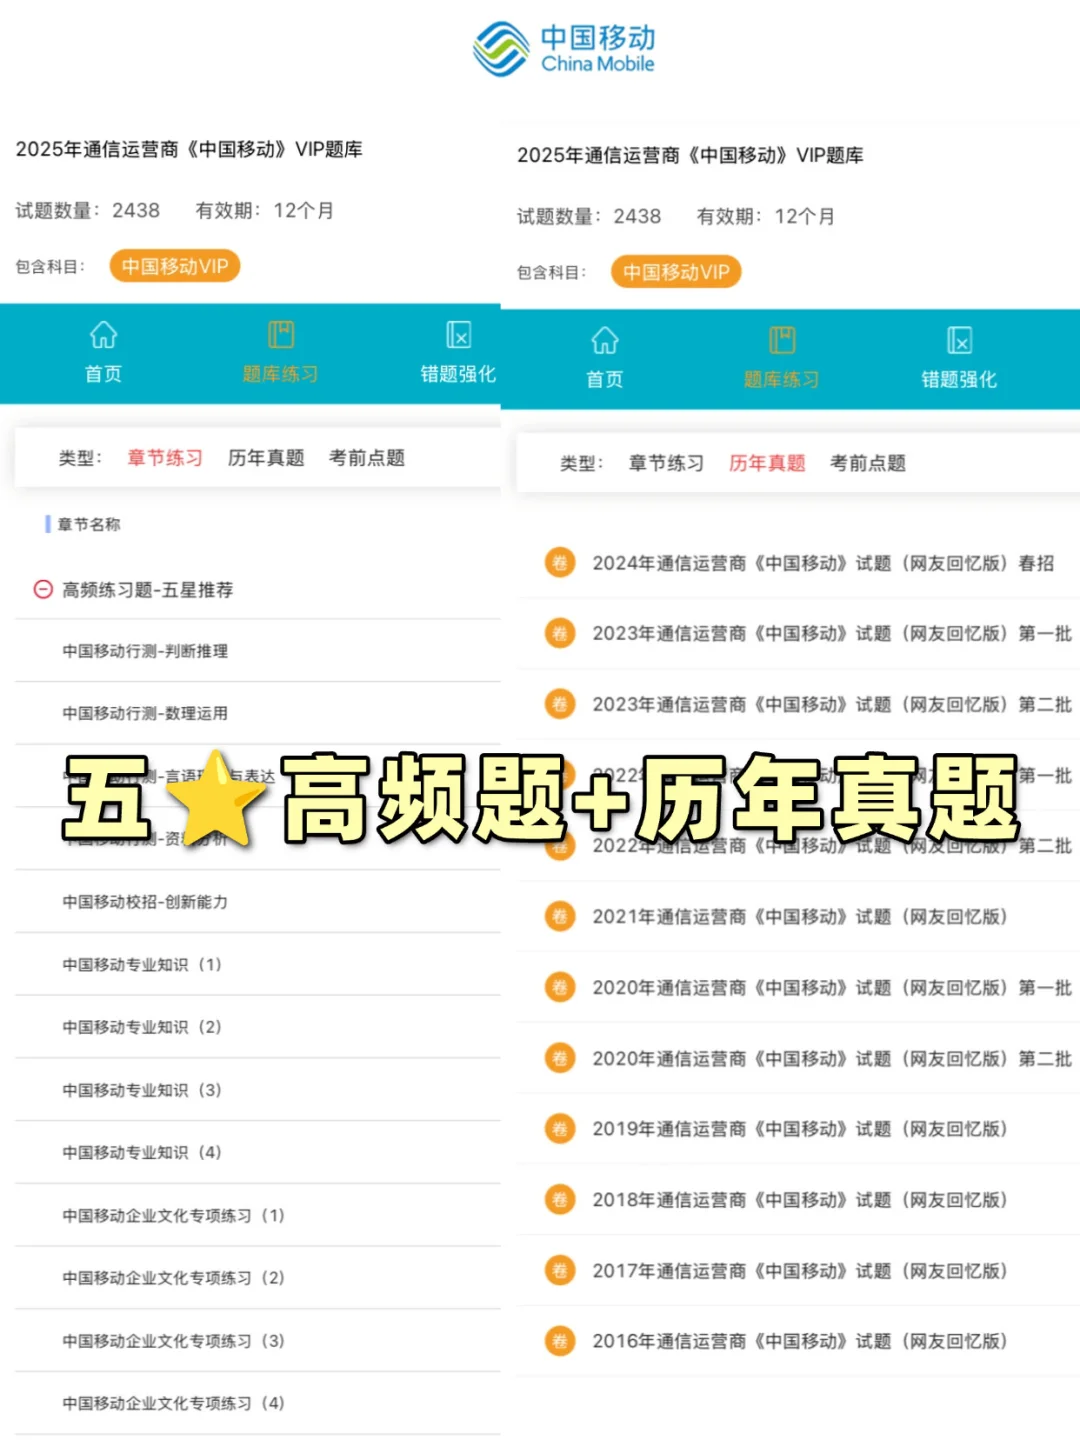The width and height of the screenshot is (1080, 1440).
Task: Open 中国移动专业知识（3） chapter
Action: pyautogui.click(x=142, y=1090)
